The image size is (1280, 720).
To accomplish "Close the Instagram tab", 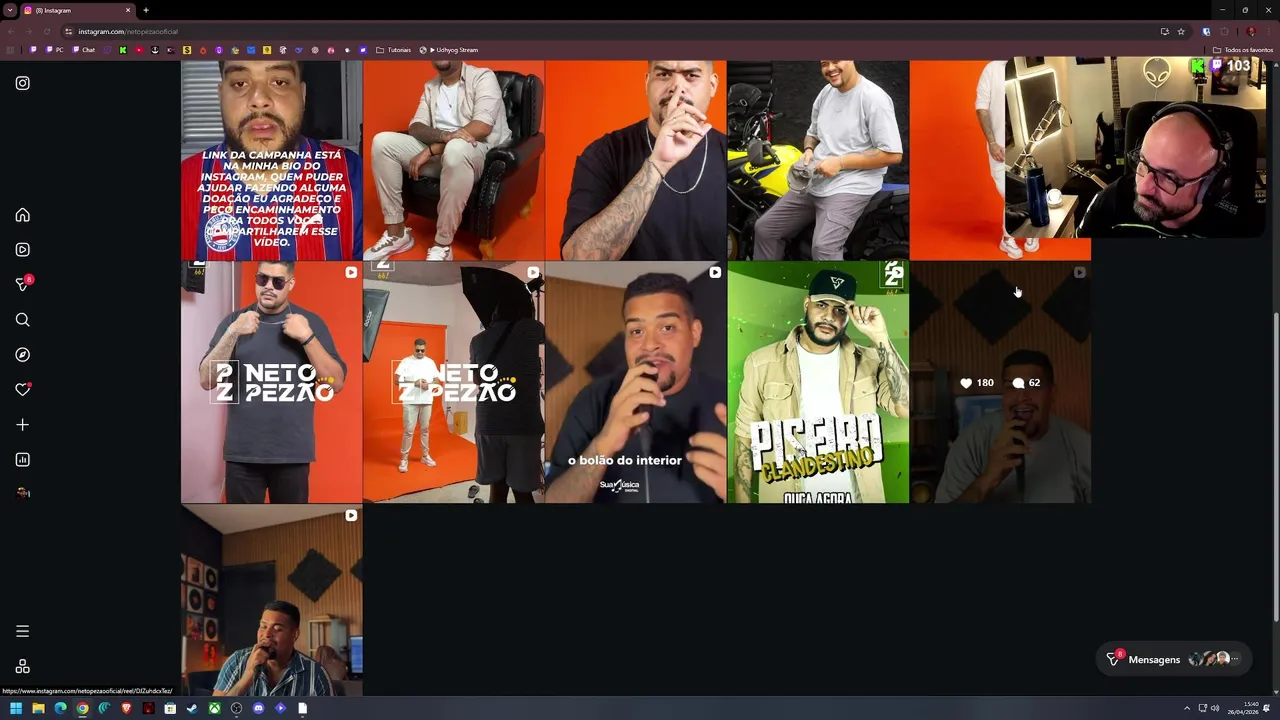I will (128, 10).
